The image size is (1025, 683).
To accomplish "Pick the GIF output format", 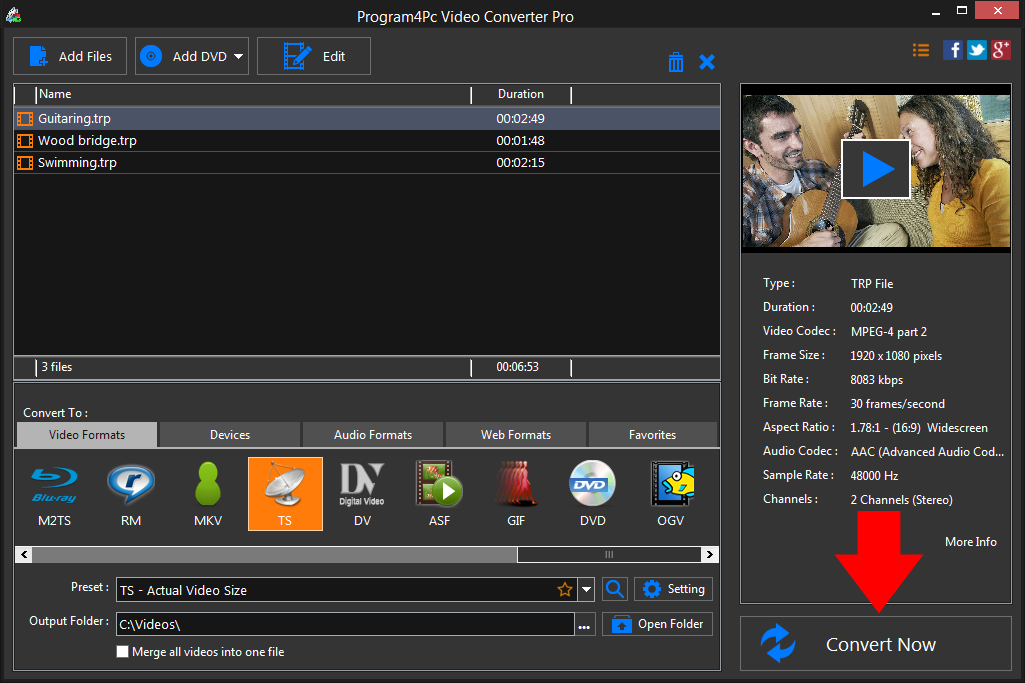I will pos(516,493).
